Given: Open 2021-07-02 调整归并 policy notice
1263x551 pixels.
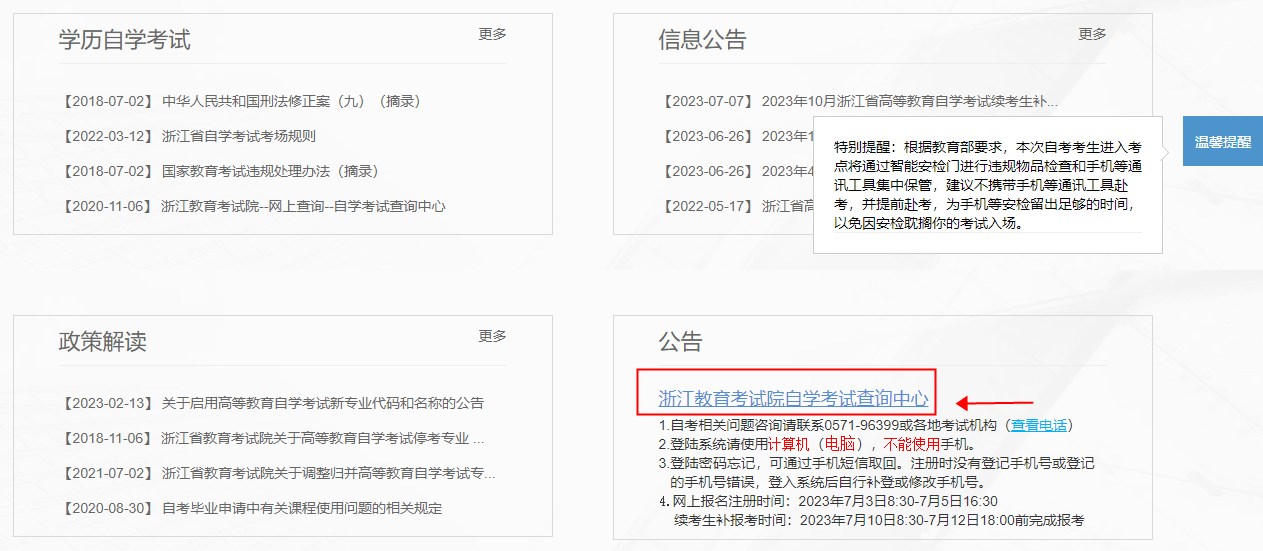Looking at the screenshot, I should pyautogui.click(x=328, y=473).
